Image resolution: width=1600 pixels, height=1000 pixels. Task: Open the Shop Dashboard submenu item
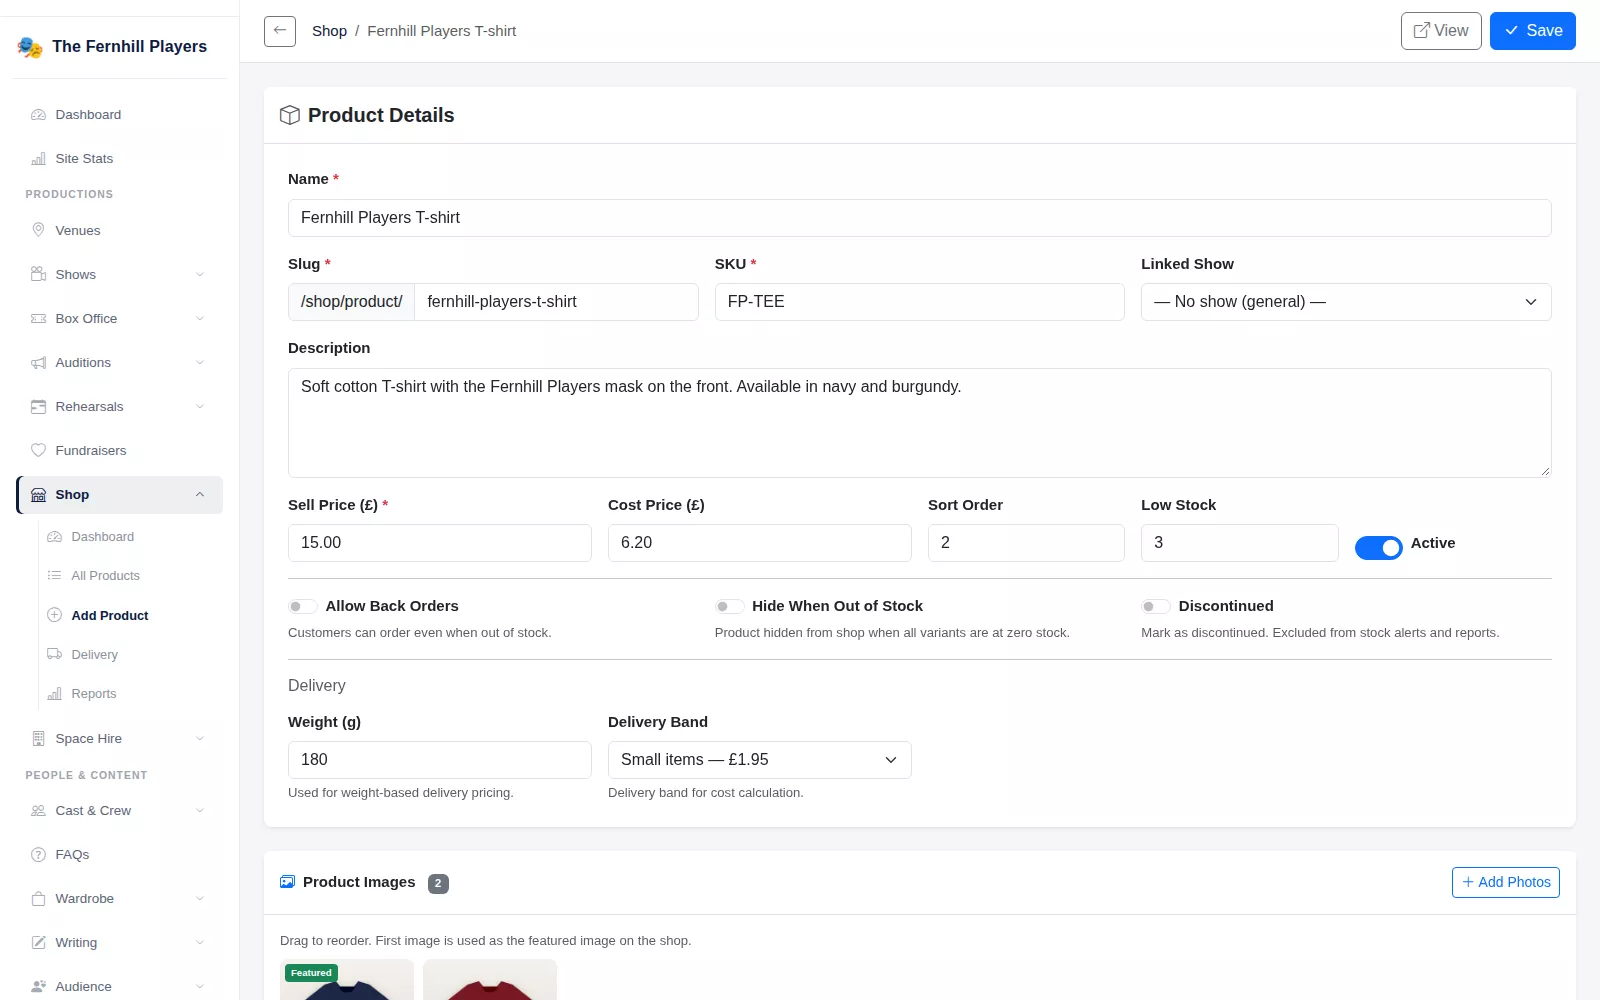pyautogui.click(x=102, y=537)
